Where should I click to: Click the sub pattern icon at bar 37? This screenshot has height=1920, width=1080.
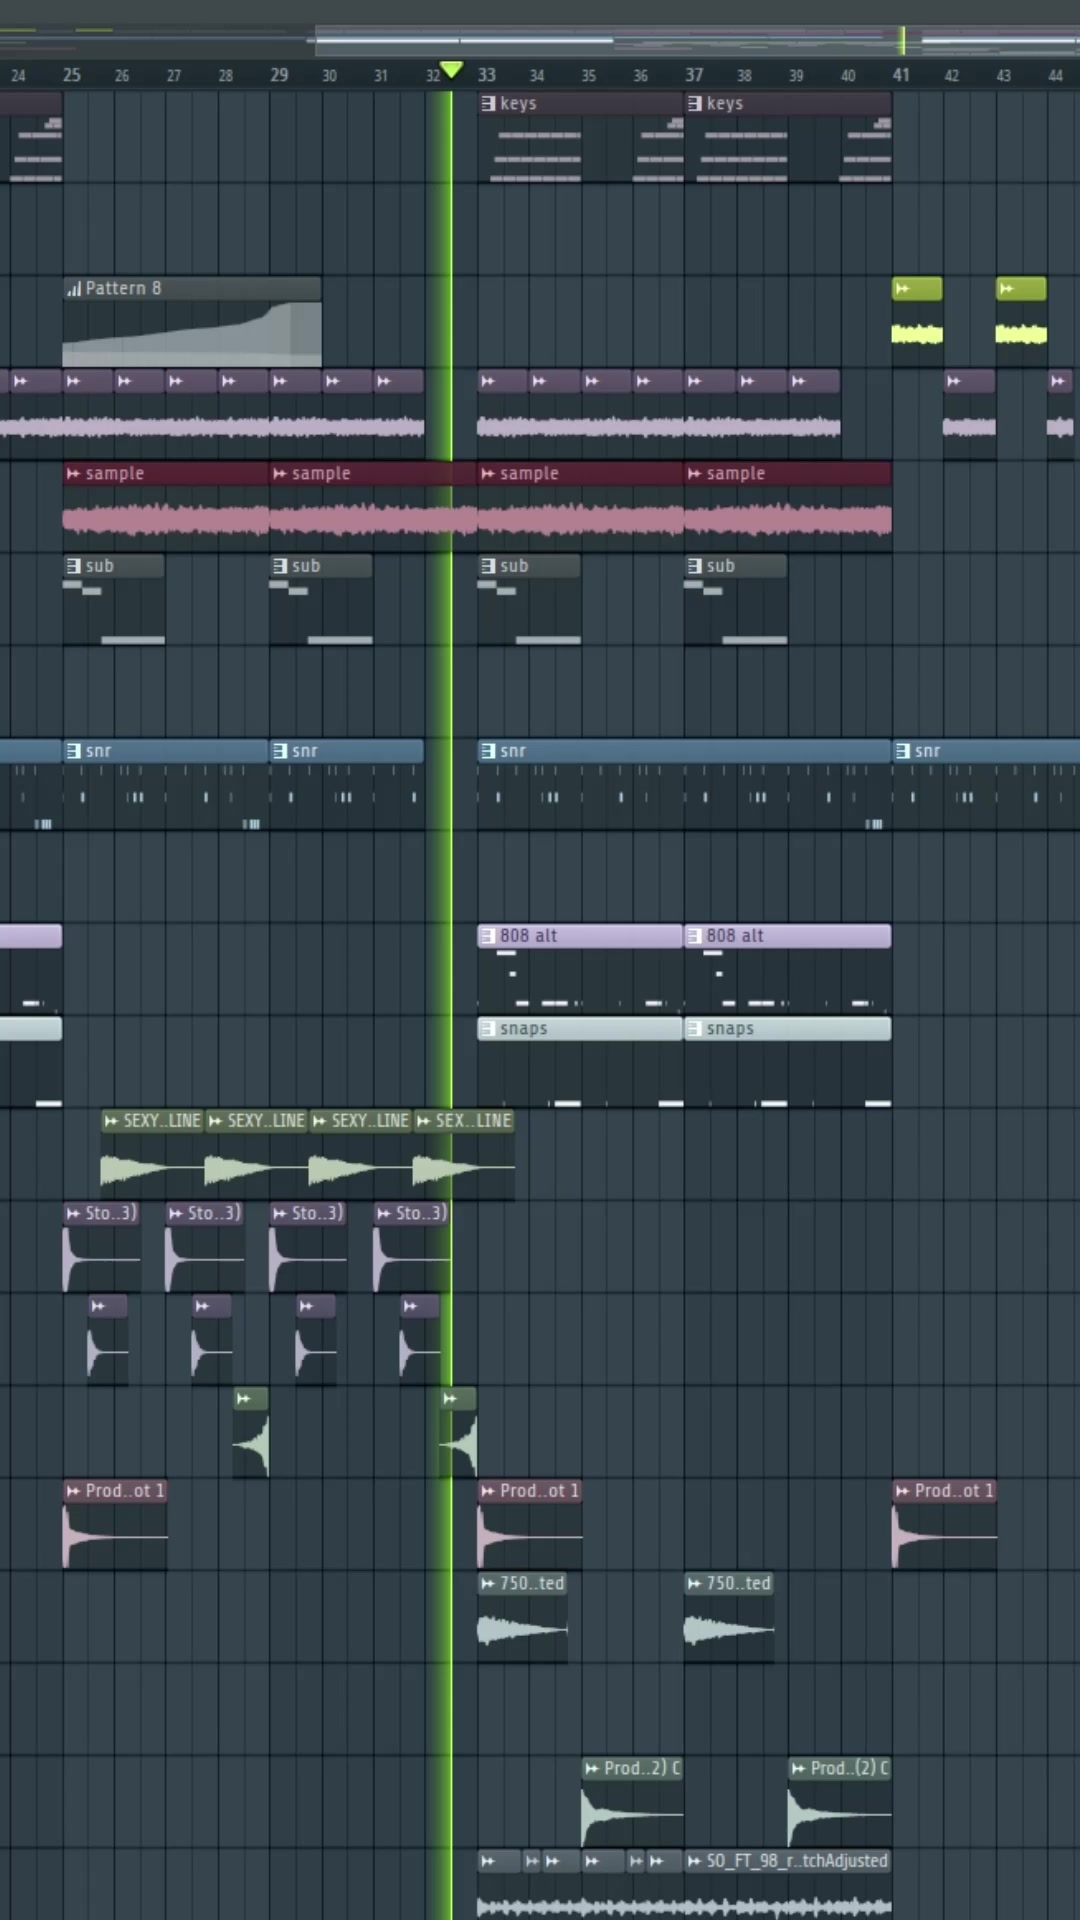click(x=695, y=566)
